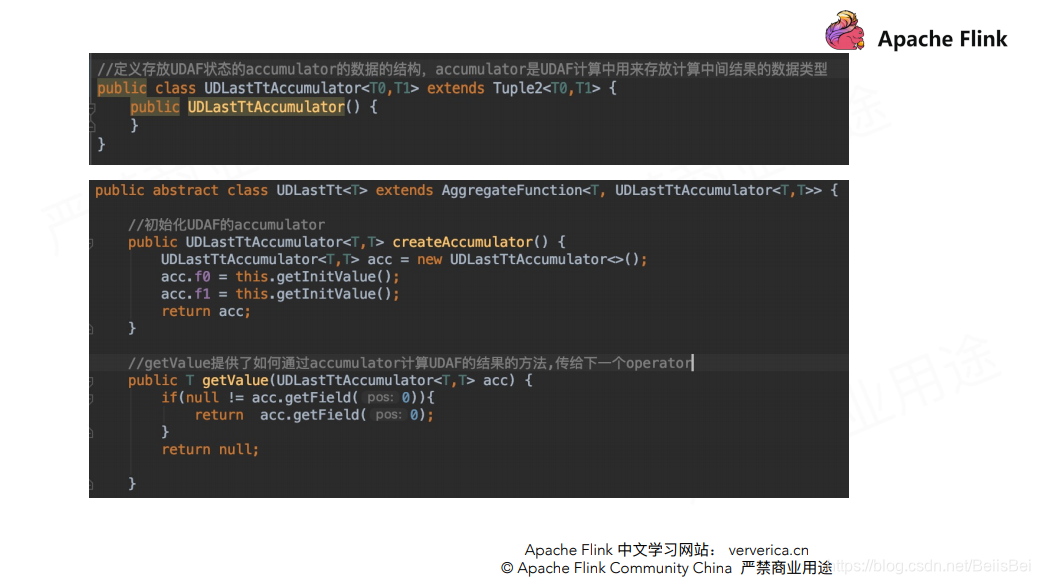Click the comment line starting "//定义存放UDAF状态的accumulator"

[x=462, y=69]
